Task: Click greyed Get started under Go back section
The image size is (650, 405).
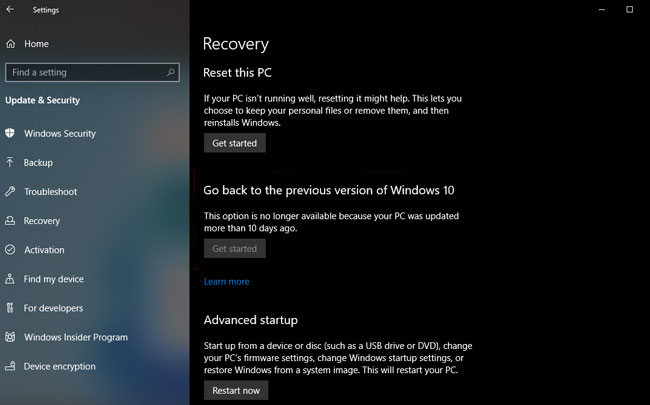Action: tap(235, 249)
